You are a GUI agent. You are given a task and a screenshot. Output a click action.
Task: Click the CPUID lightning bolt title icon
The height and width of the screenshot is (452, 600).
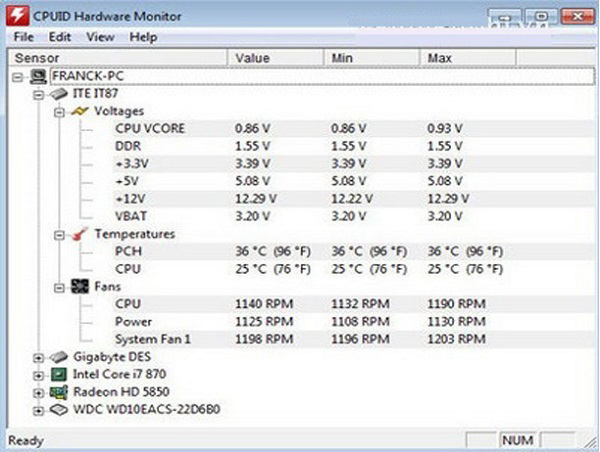[x=17, y=16]
